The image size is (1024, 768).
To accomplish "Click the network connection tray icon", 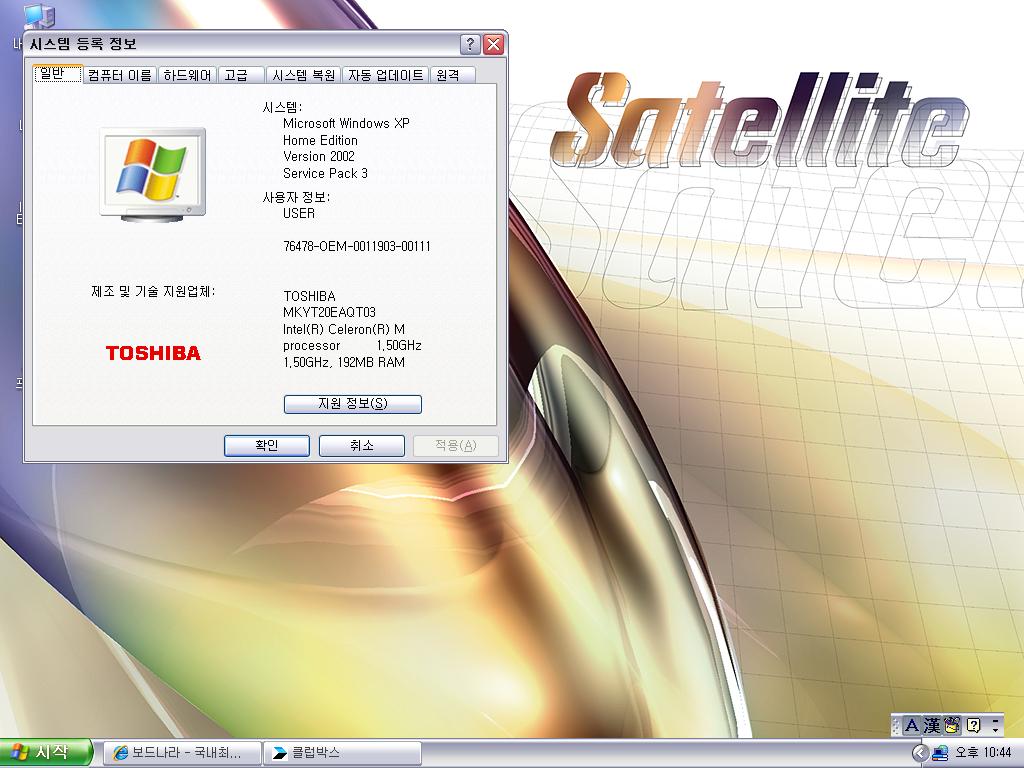I will pos(940,753).
